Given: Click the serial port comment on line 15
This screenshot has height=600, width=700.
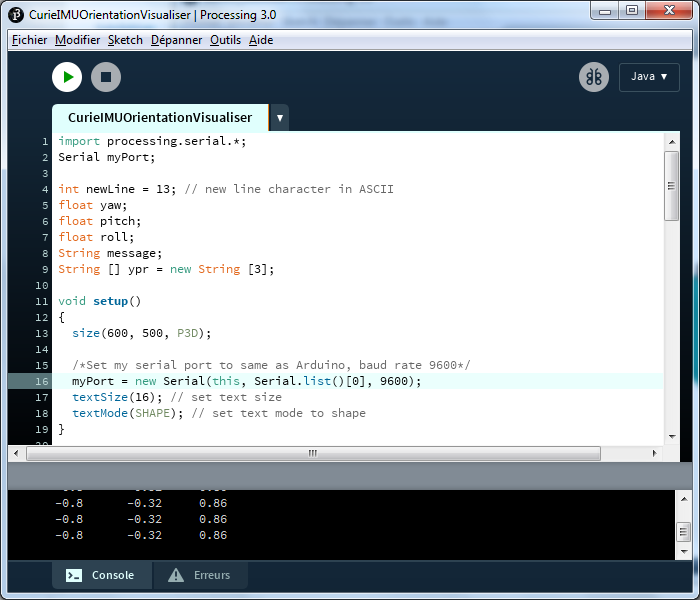Looking at the screenshot, I should coord(271,365).
